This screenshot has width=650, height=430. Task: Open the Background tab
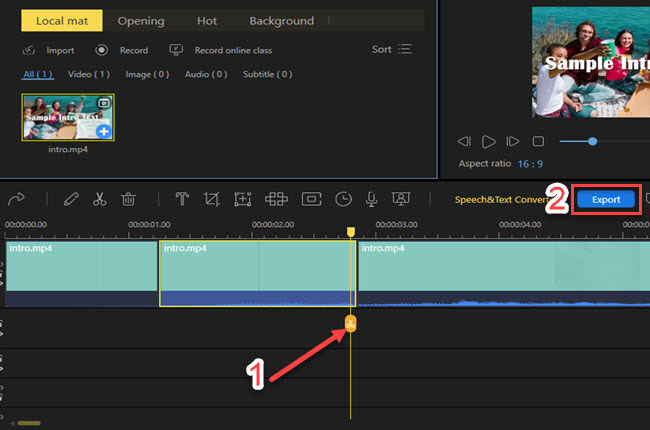(x=281, y=20)
